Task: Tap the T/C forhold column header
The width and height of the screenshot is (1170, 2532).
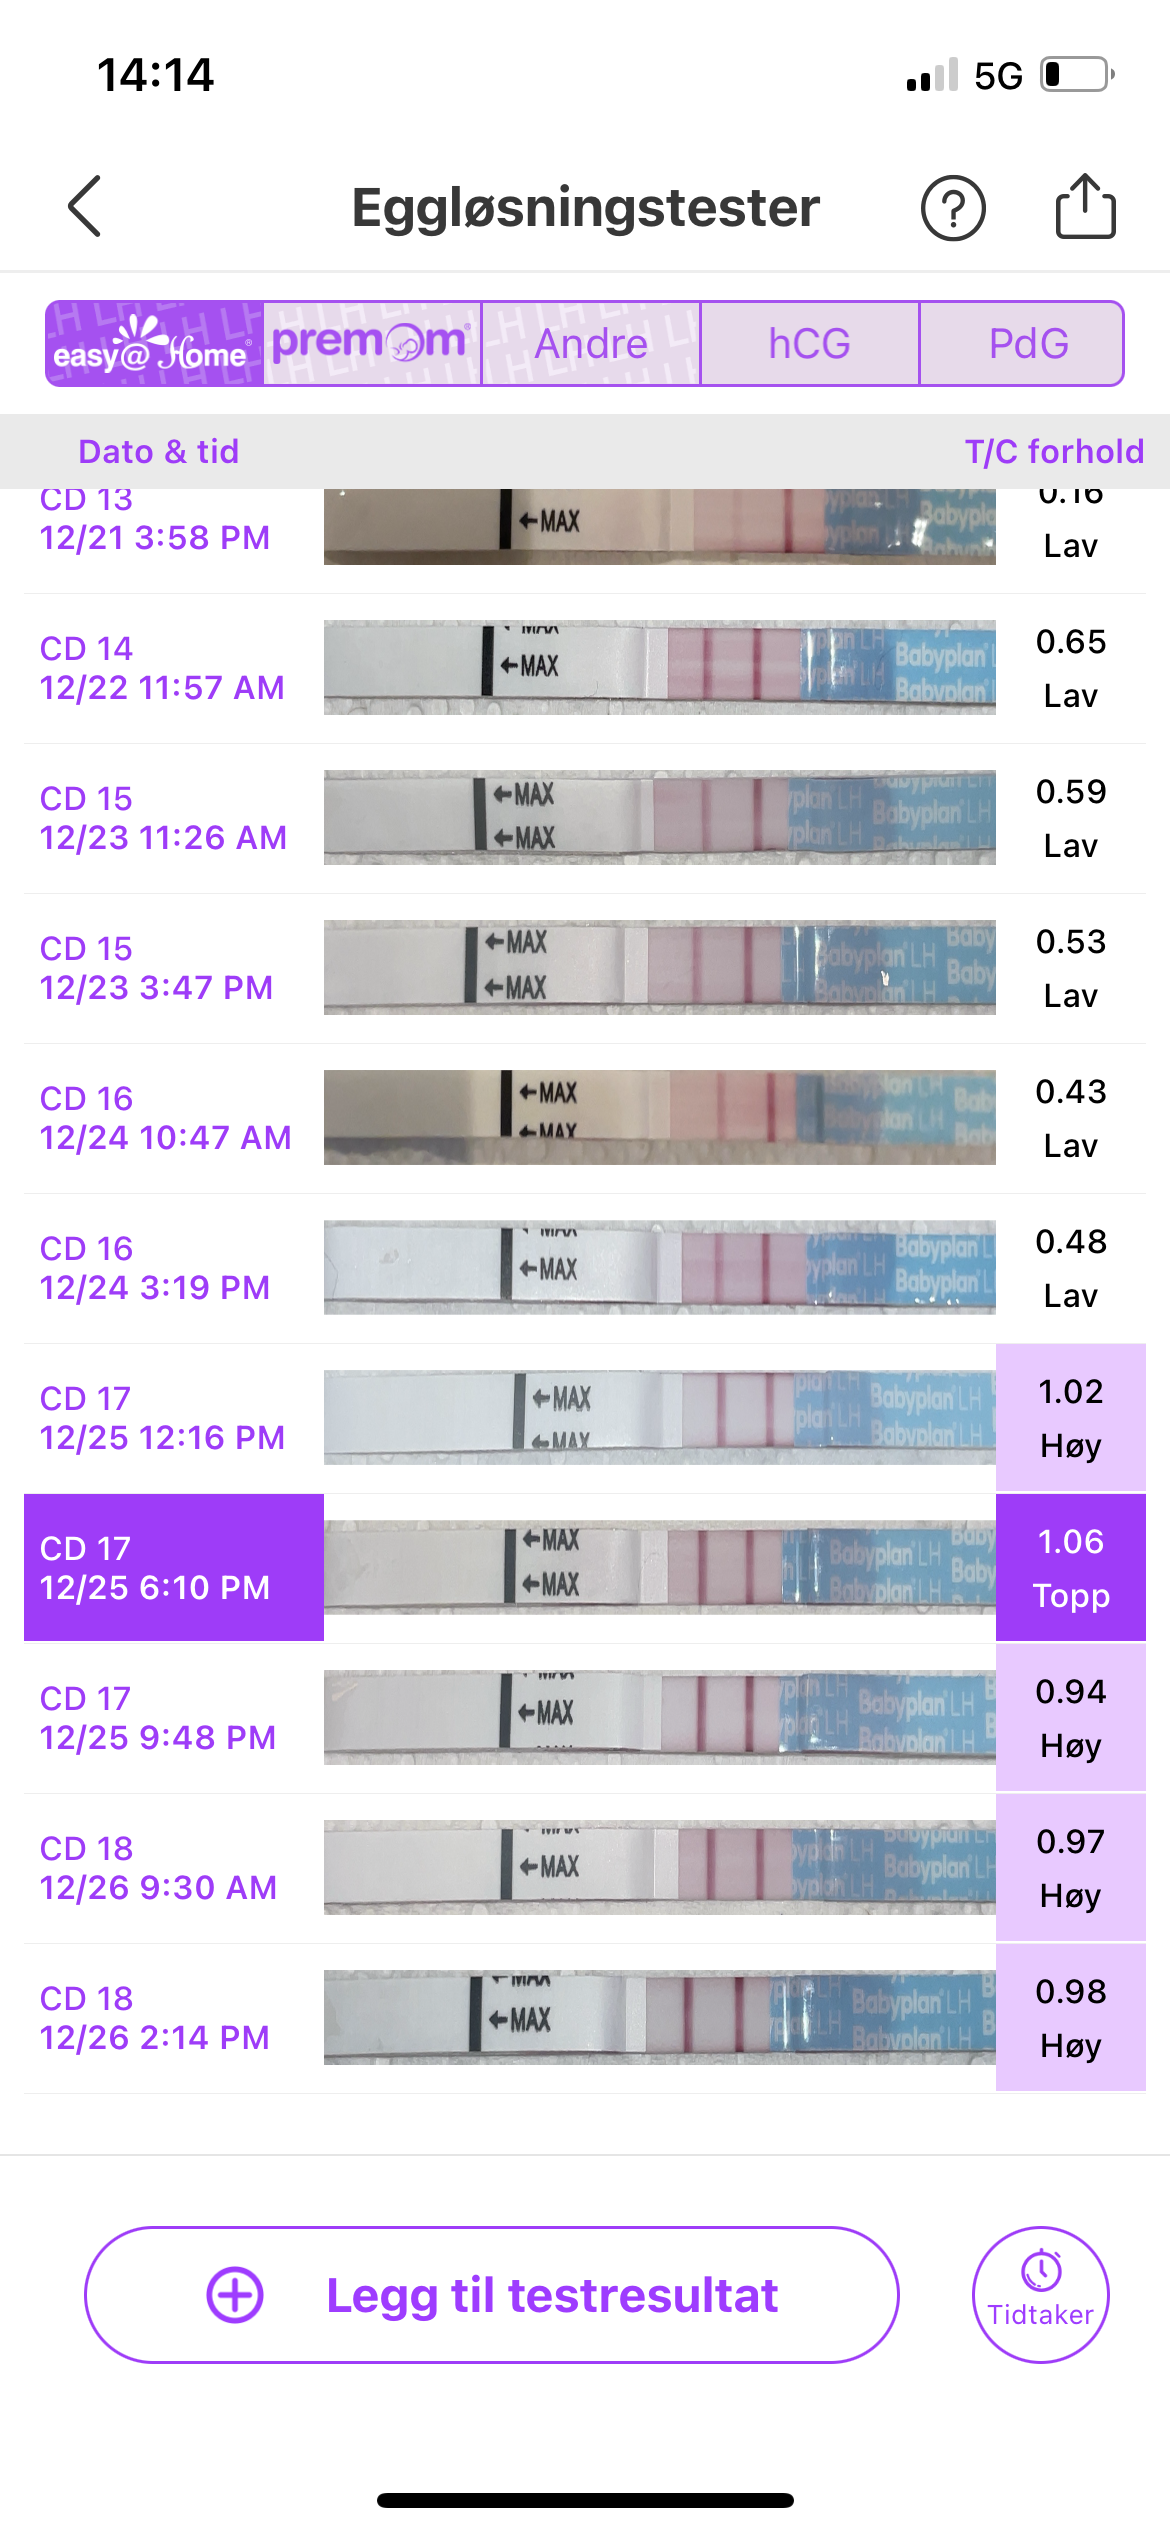Action: pyautogui.click(x=1054, y=452)
